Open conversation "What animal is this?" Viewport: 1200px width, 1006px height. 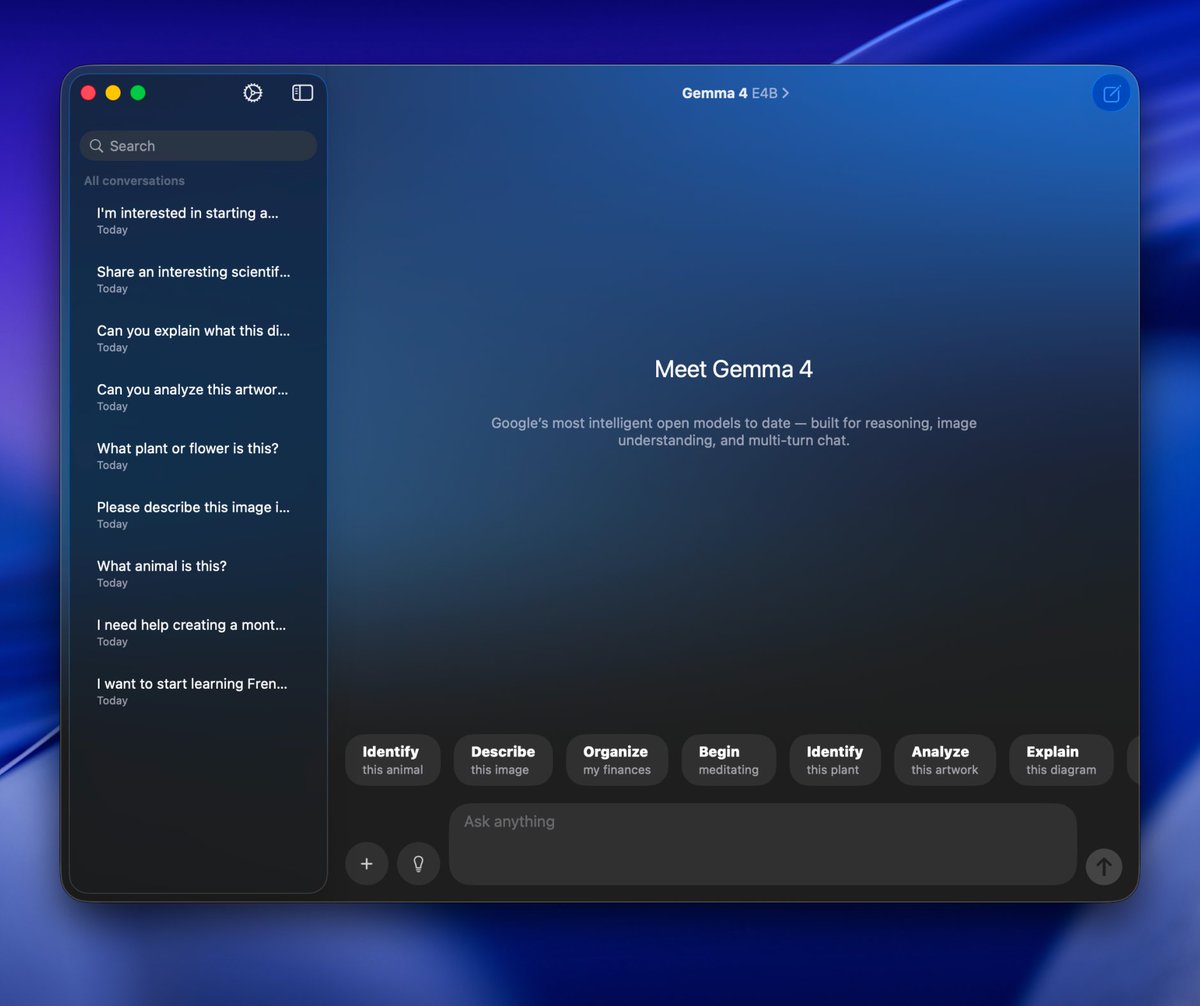(198, 574)
